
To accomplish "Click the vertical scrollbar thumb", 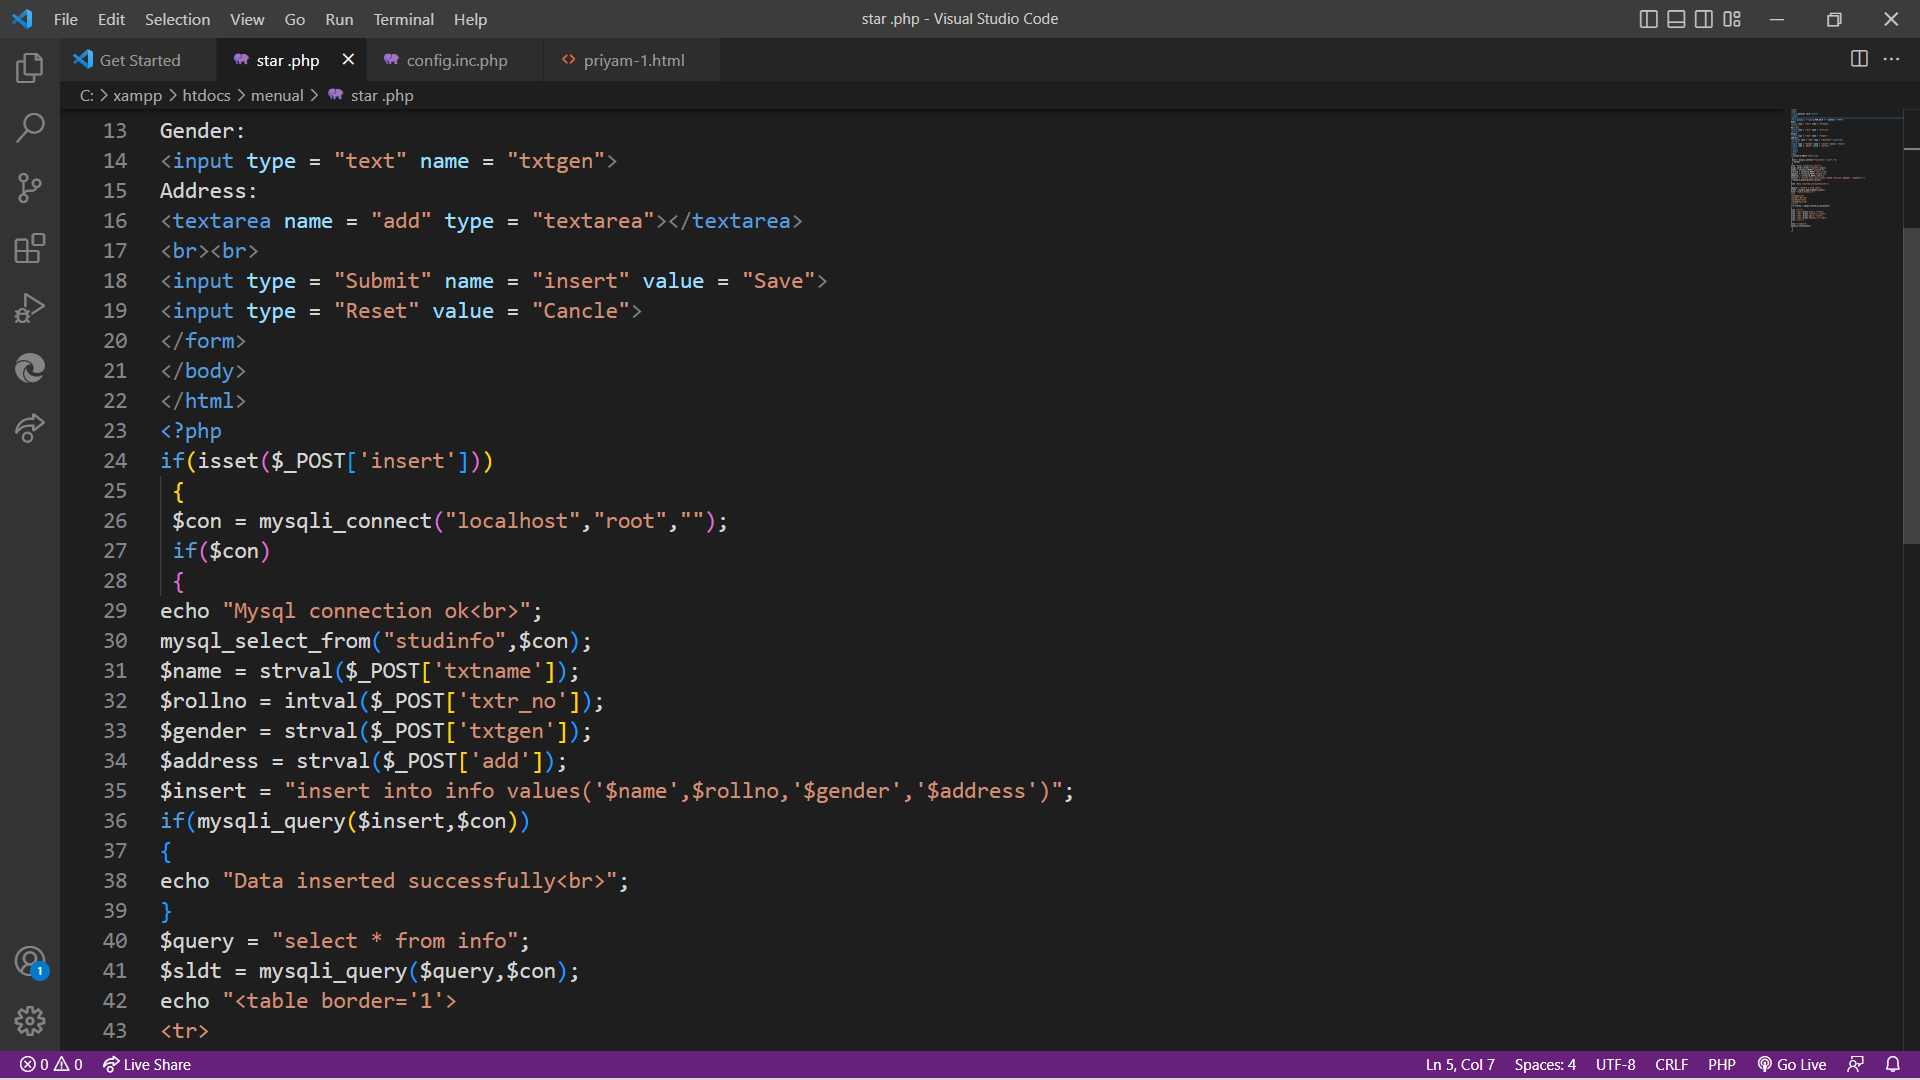I will pos(1911,385).
